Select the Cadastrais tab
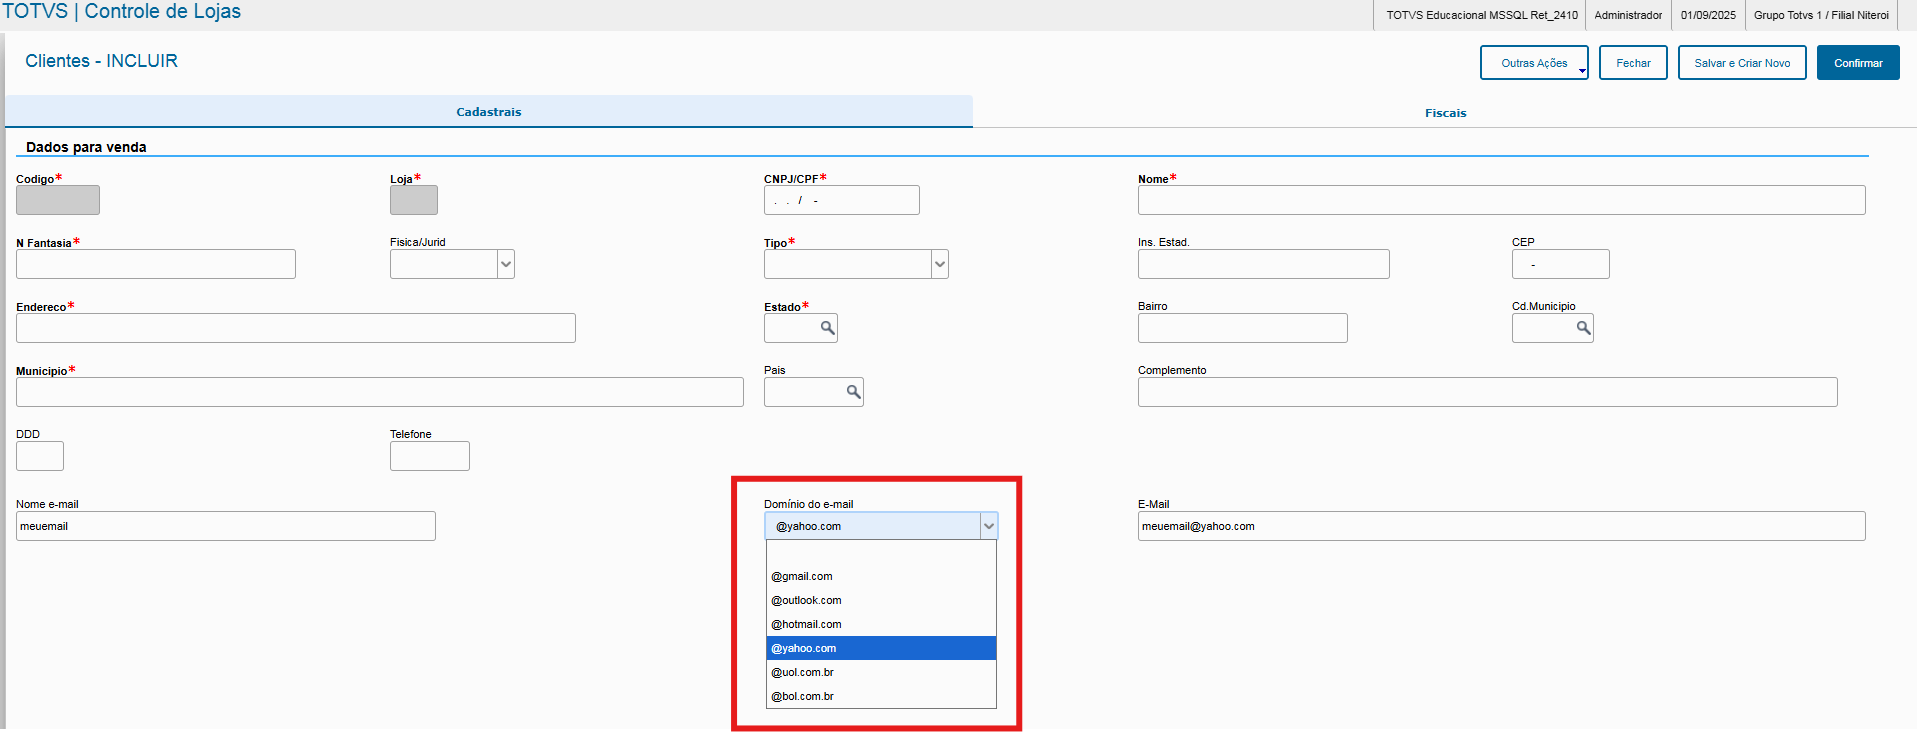1917x732 pixels. (x=489, y=112)
